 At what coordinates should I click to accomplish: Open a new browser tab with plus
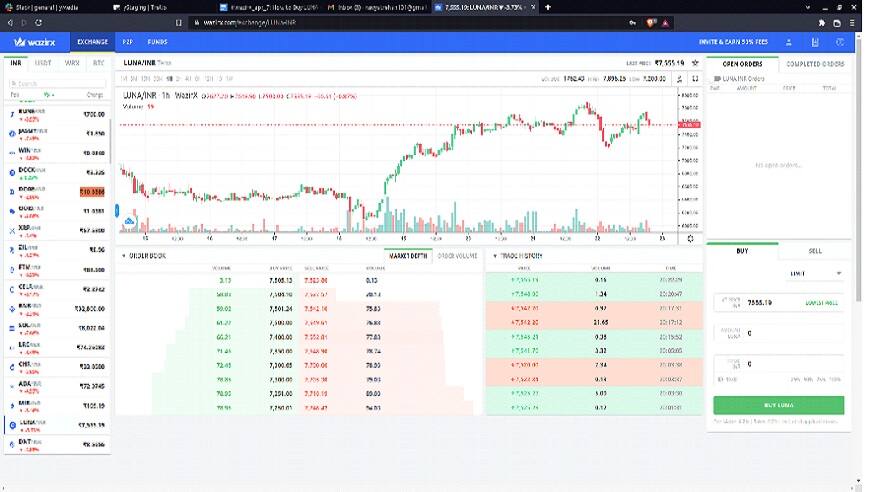548,7
